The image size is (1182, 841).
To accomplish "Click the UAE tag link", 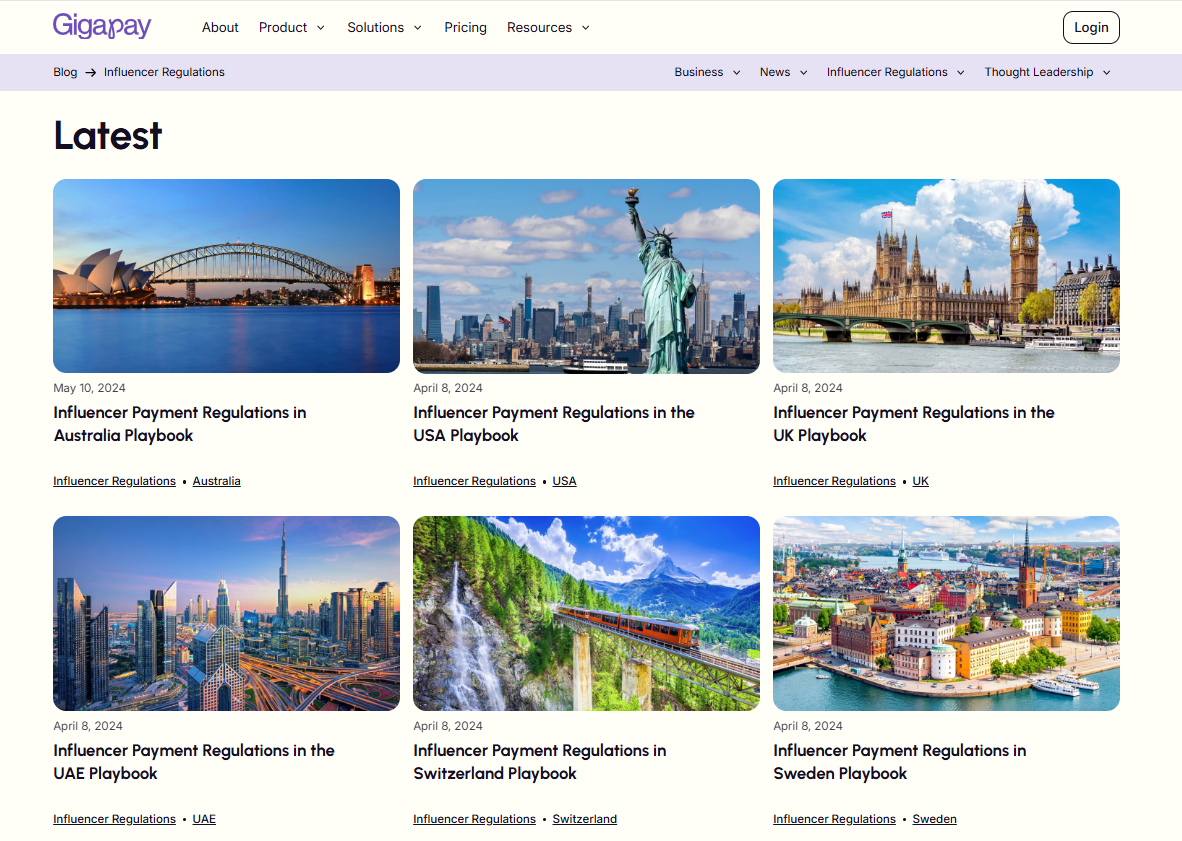I will coord(204,819).
